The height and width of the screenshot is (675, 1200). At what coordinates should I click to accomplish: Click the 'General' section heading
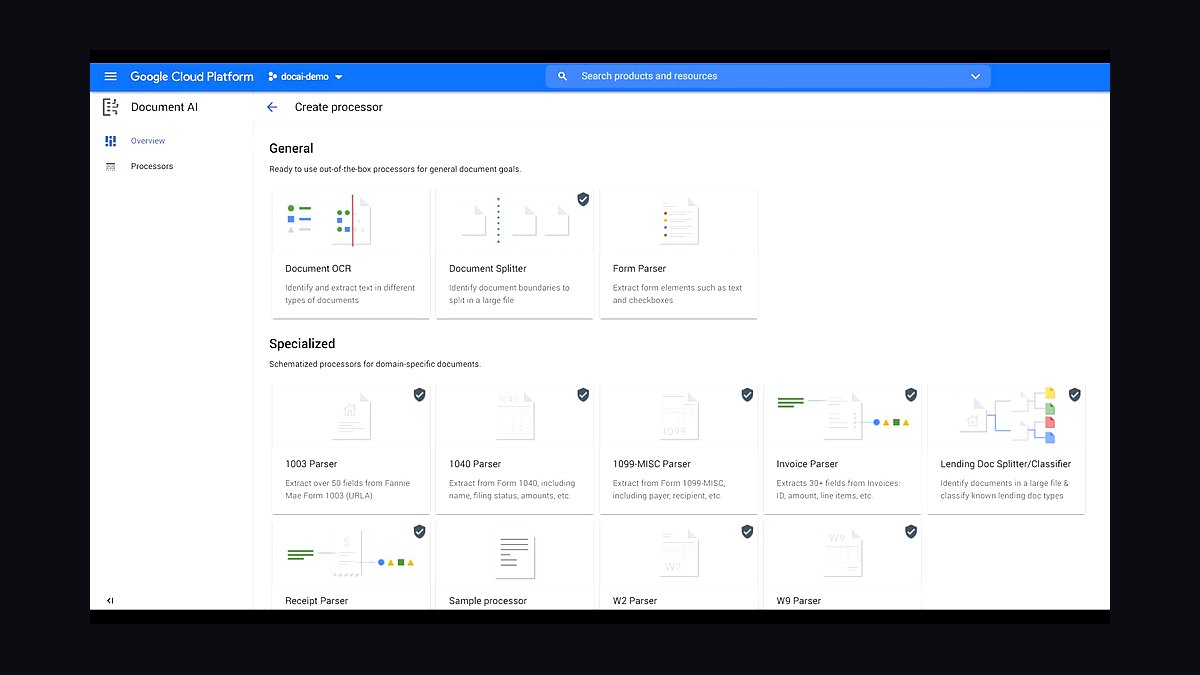click(x=291, y=148)
